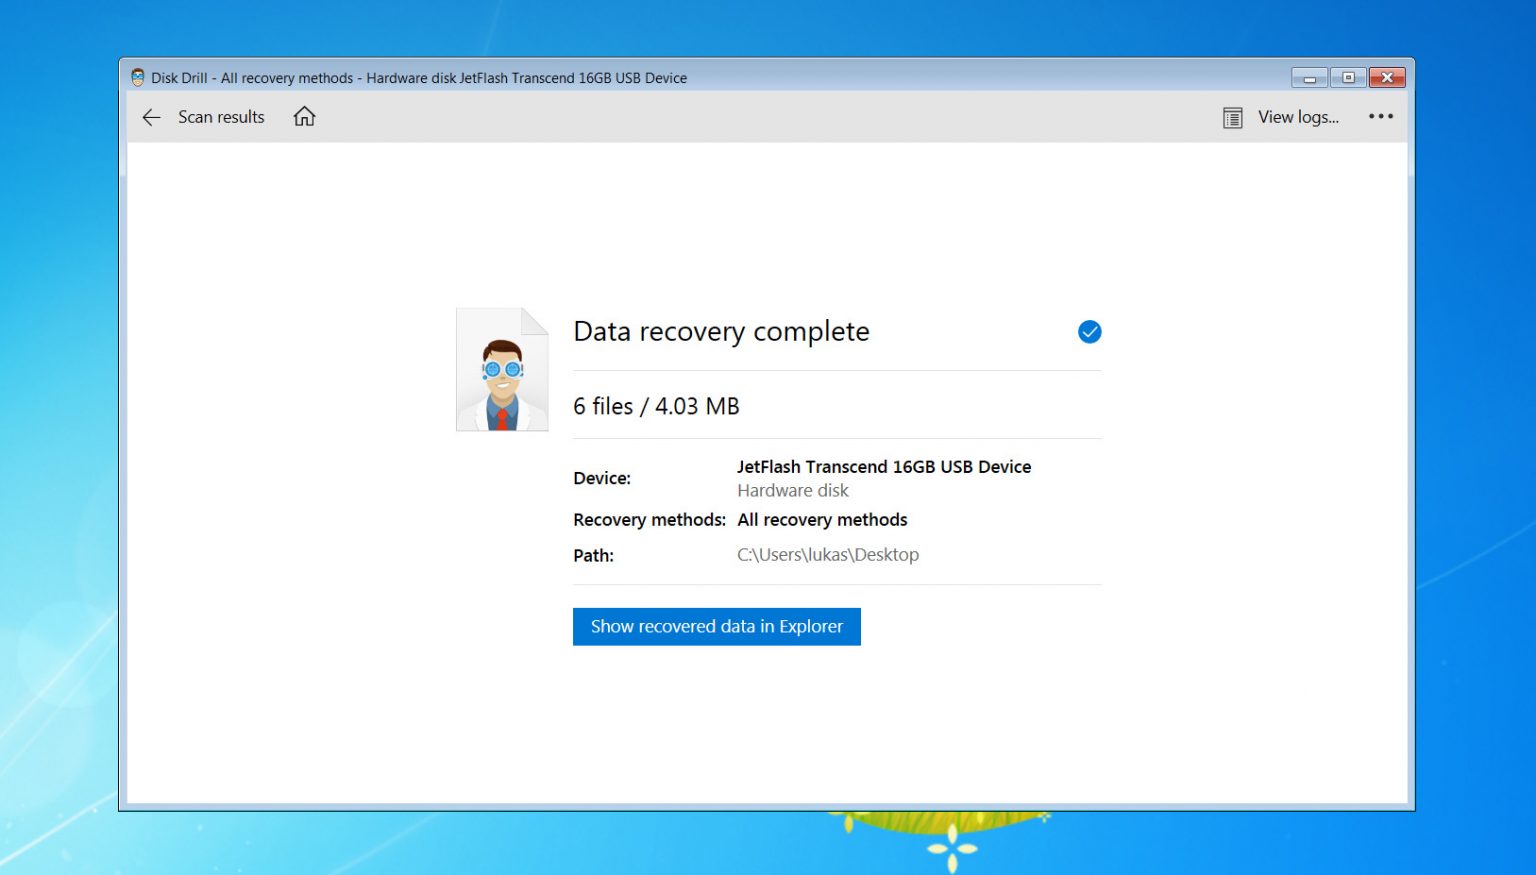Click the doctor file thumbnail image

coord(502,368)
